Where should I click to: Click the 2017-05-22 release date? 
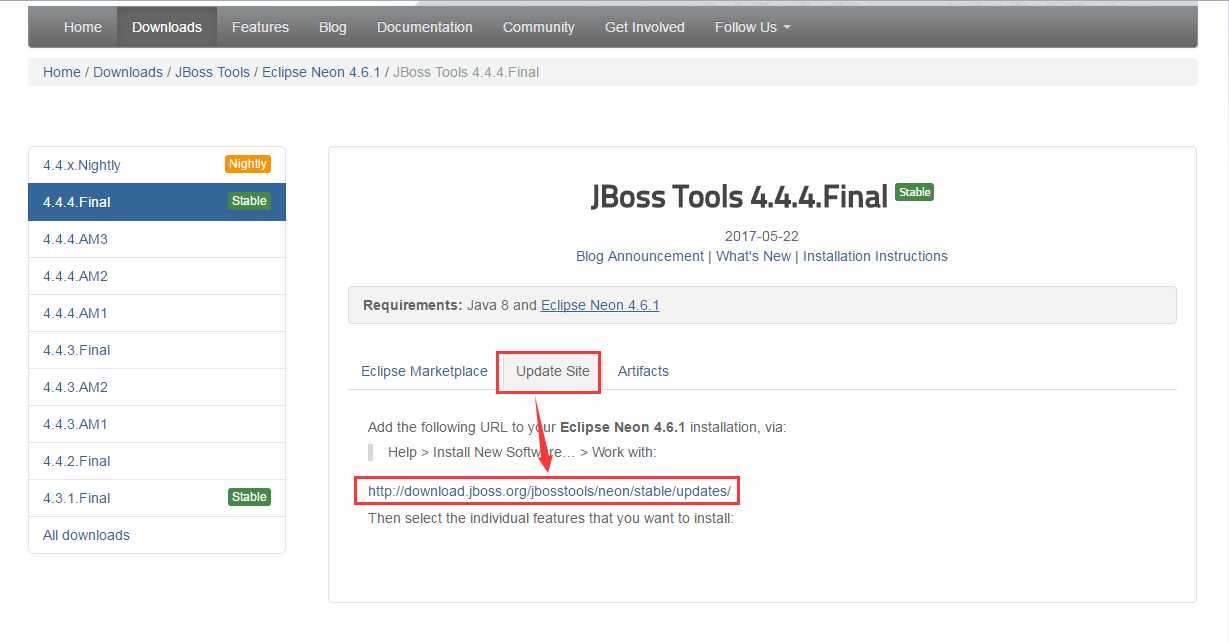[762, 236]
